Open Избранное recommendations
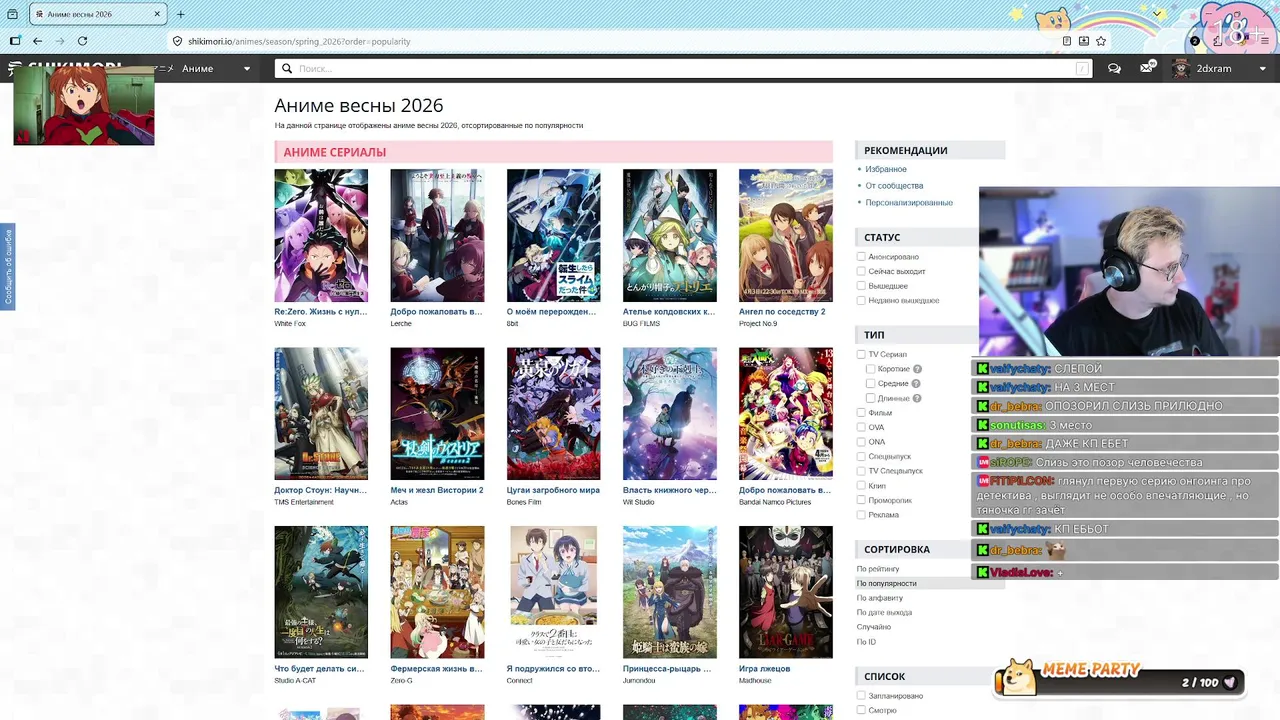Image resolution: width=1280 pixels, height=720 pixels. (886, 169)
